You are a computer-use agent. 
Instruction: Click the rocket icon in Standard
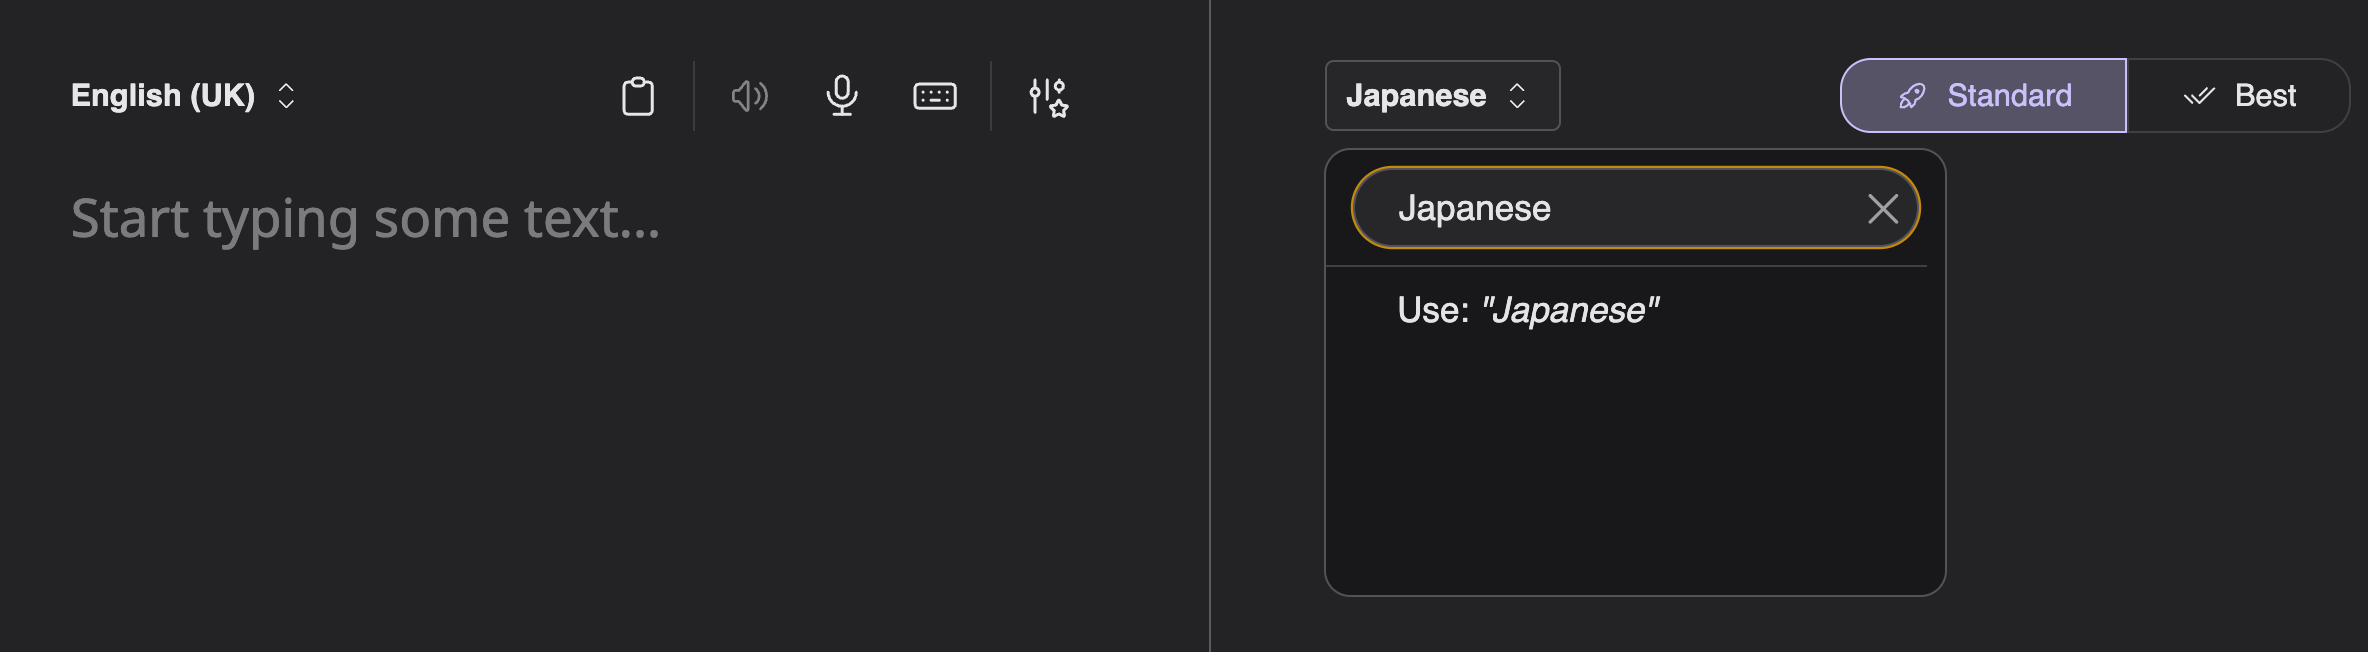point(1912,96)
